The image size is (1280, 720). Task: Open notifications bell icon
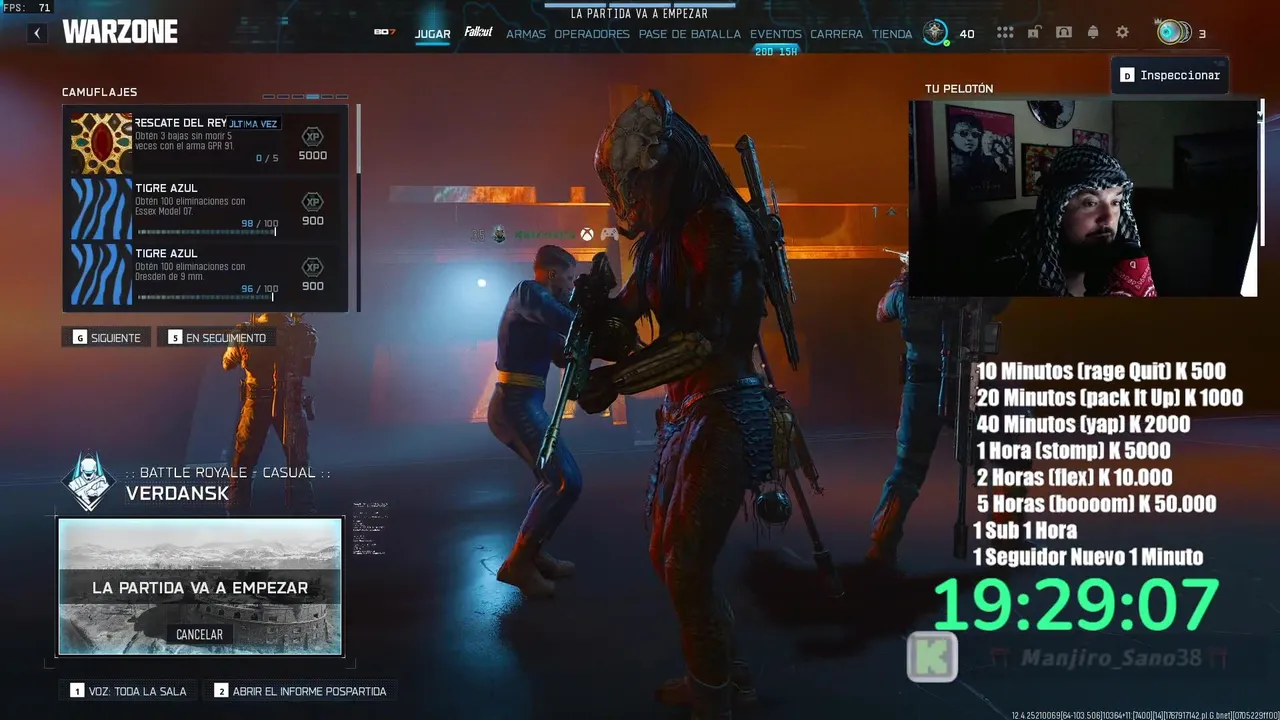[x=1093, y=33]
